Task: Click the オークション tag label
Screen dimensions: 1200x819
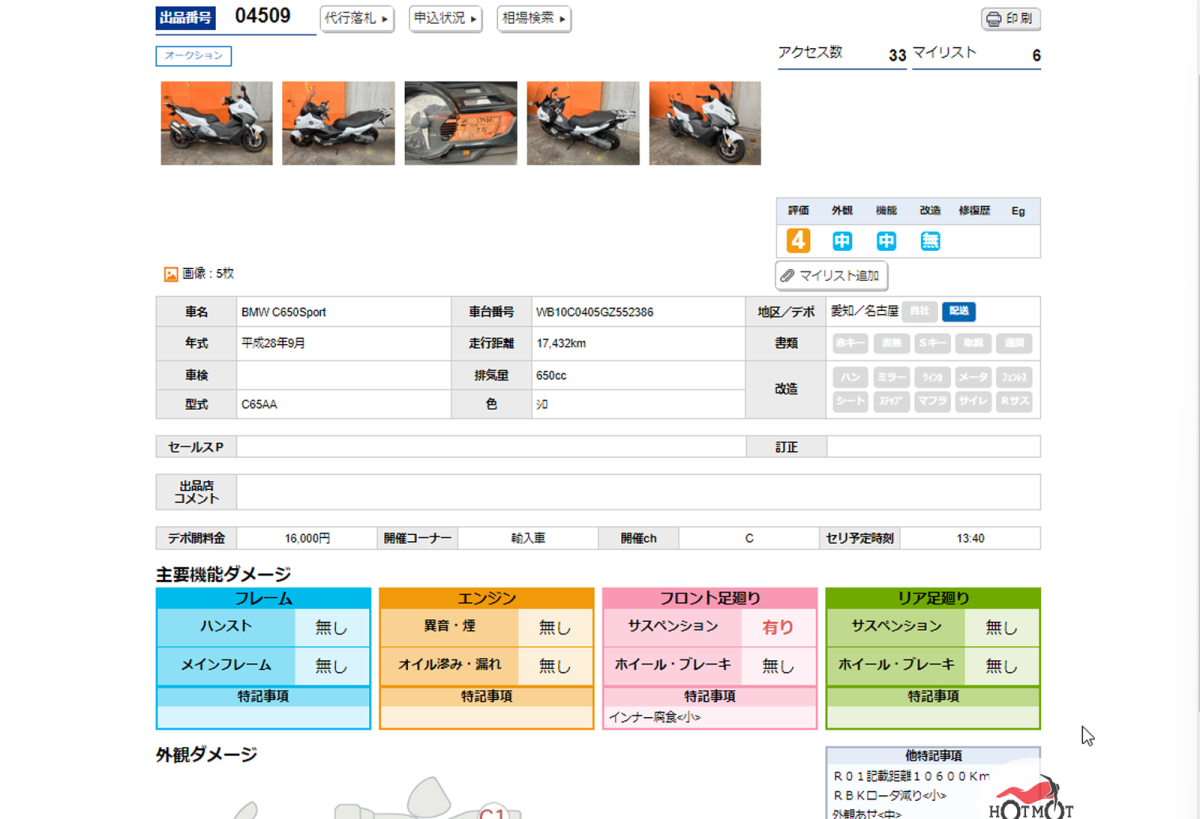Action: point(194,56)
